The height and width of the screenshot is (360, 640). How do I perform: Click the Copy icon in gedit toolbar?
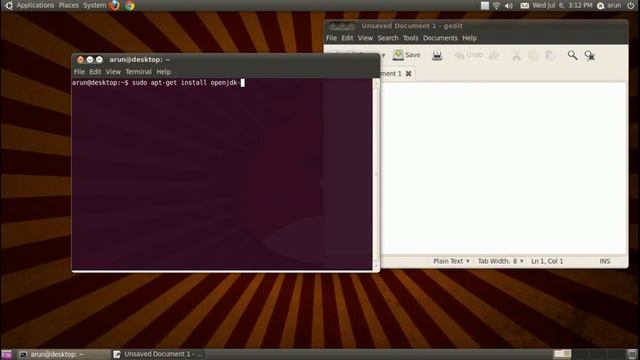pos(533,56)
